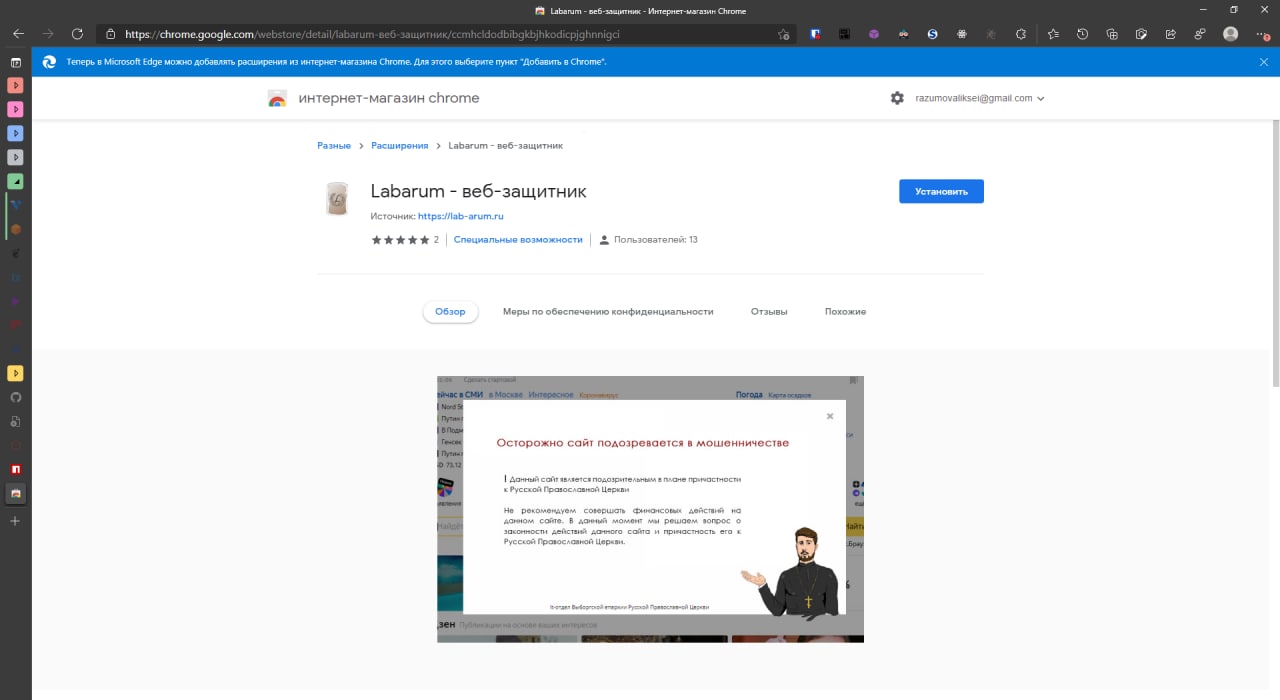Add a new tab with plus icon

click(15, 521)
